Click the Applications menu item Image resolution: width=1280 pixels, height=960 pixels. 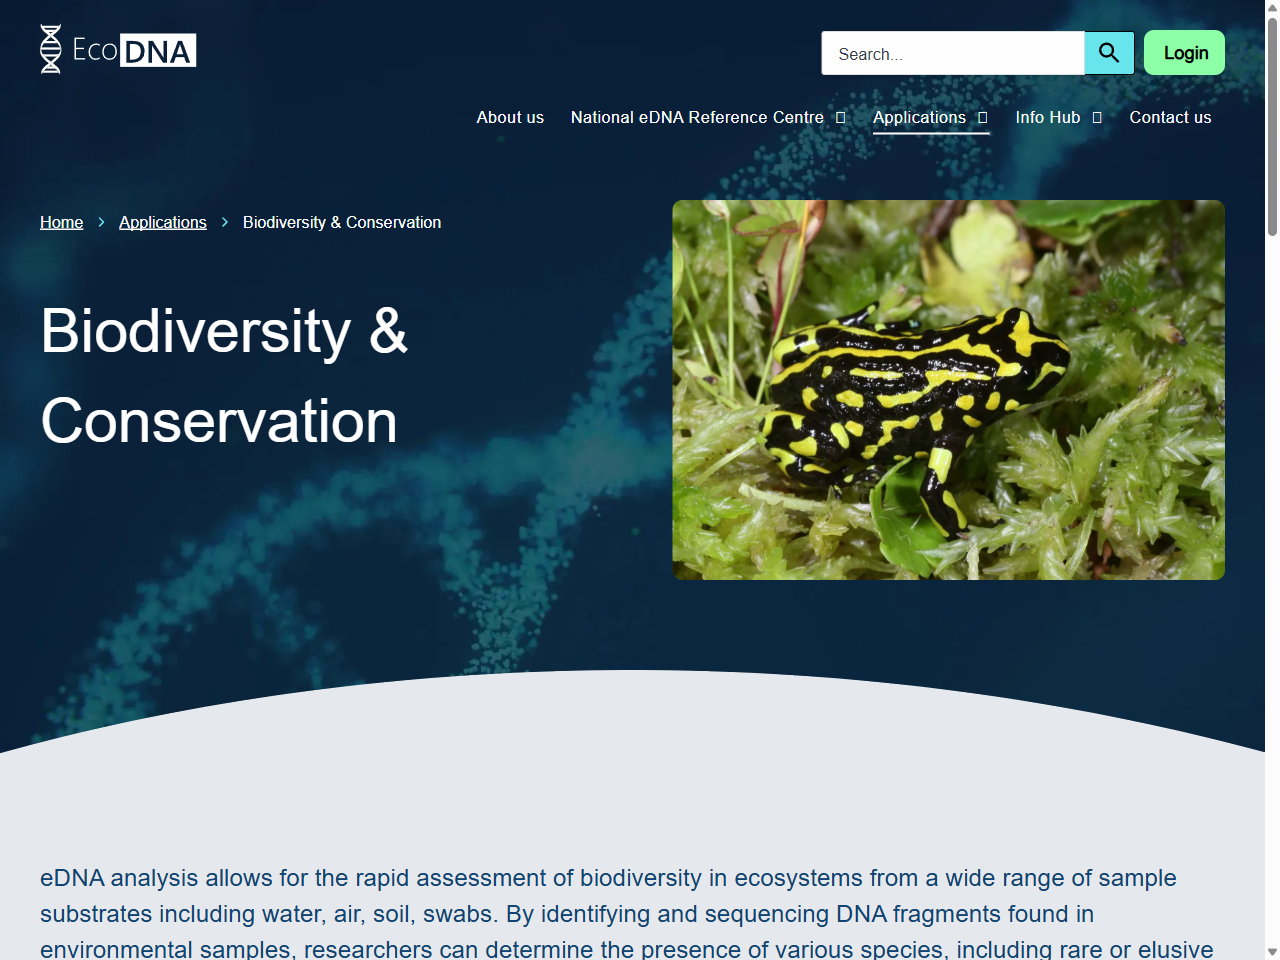tap(918, 117)
